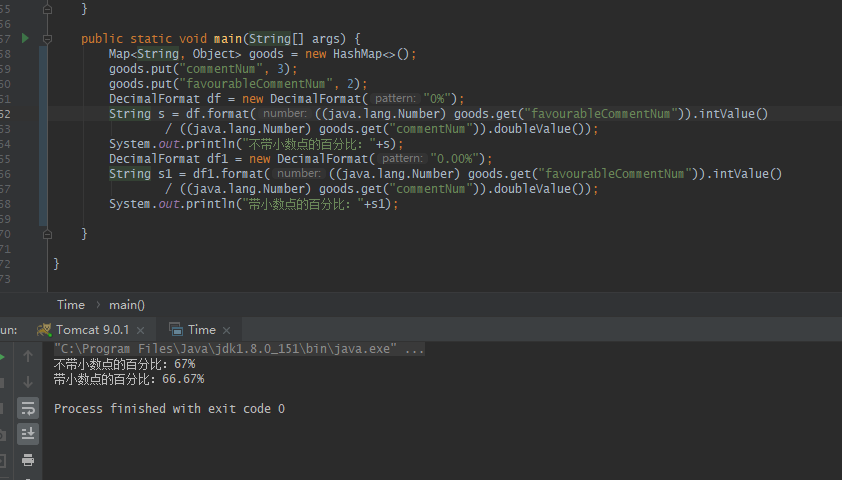Close the Time run tab
The width and height of the screenshot is (842, 480).
pyautogui.click(x=227, y=330)
